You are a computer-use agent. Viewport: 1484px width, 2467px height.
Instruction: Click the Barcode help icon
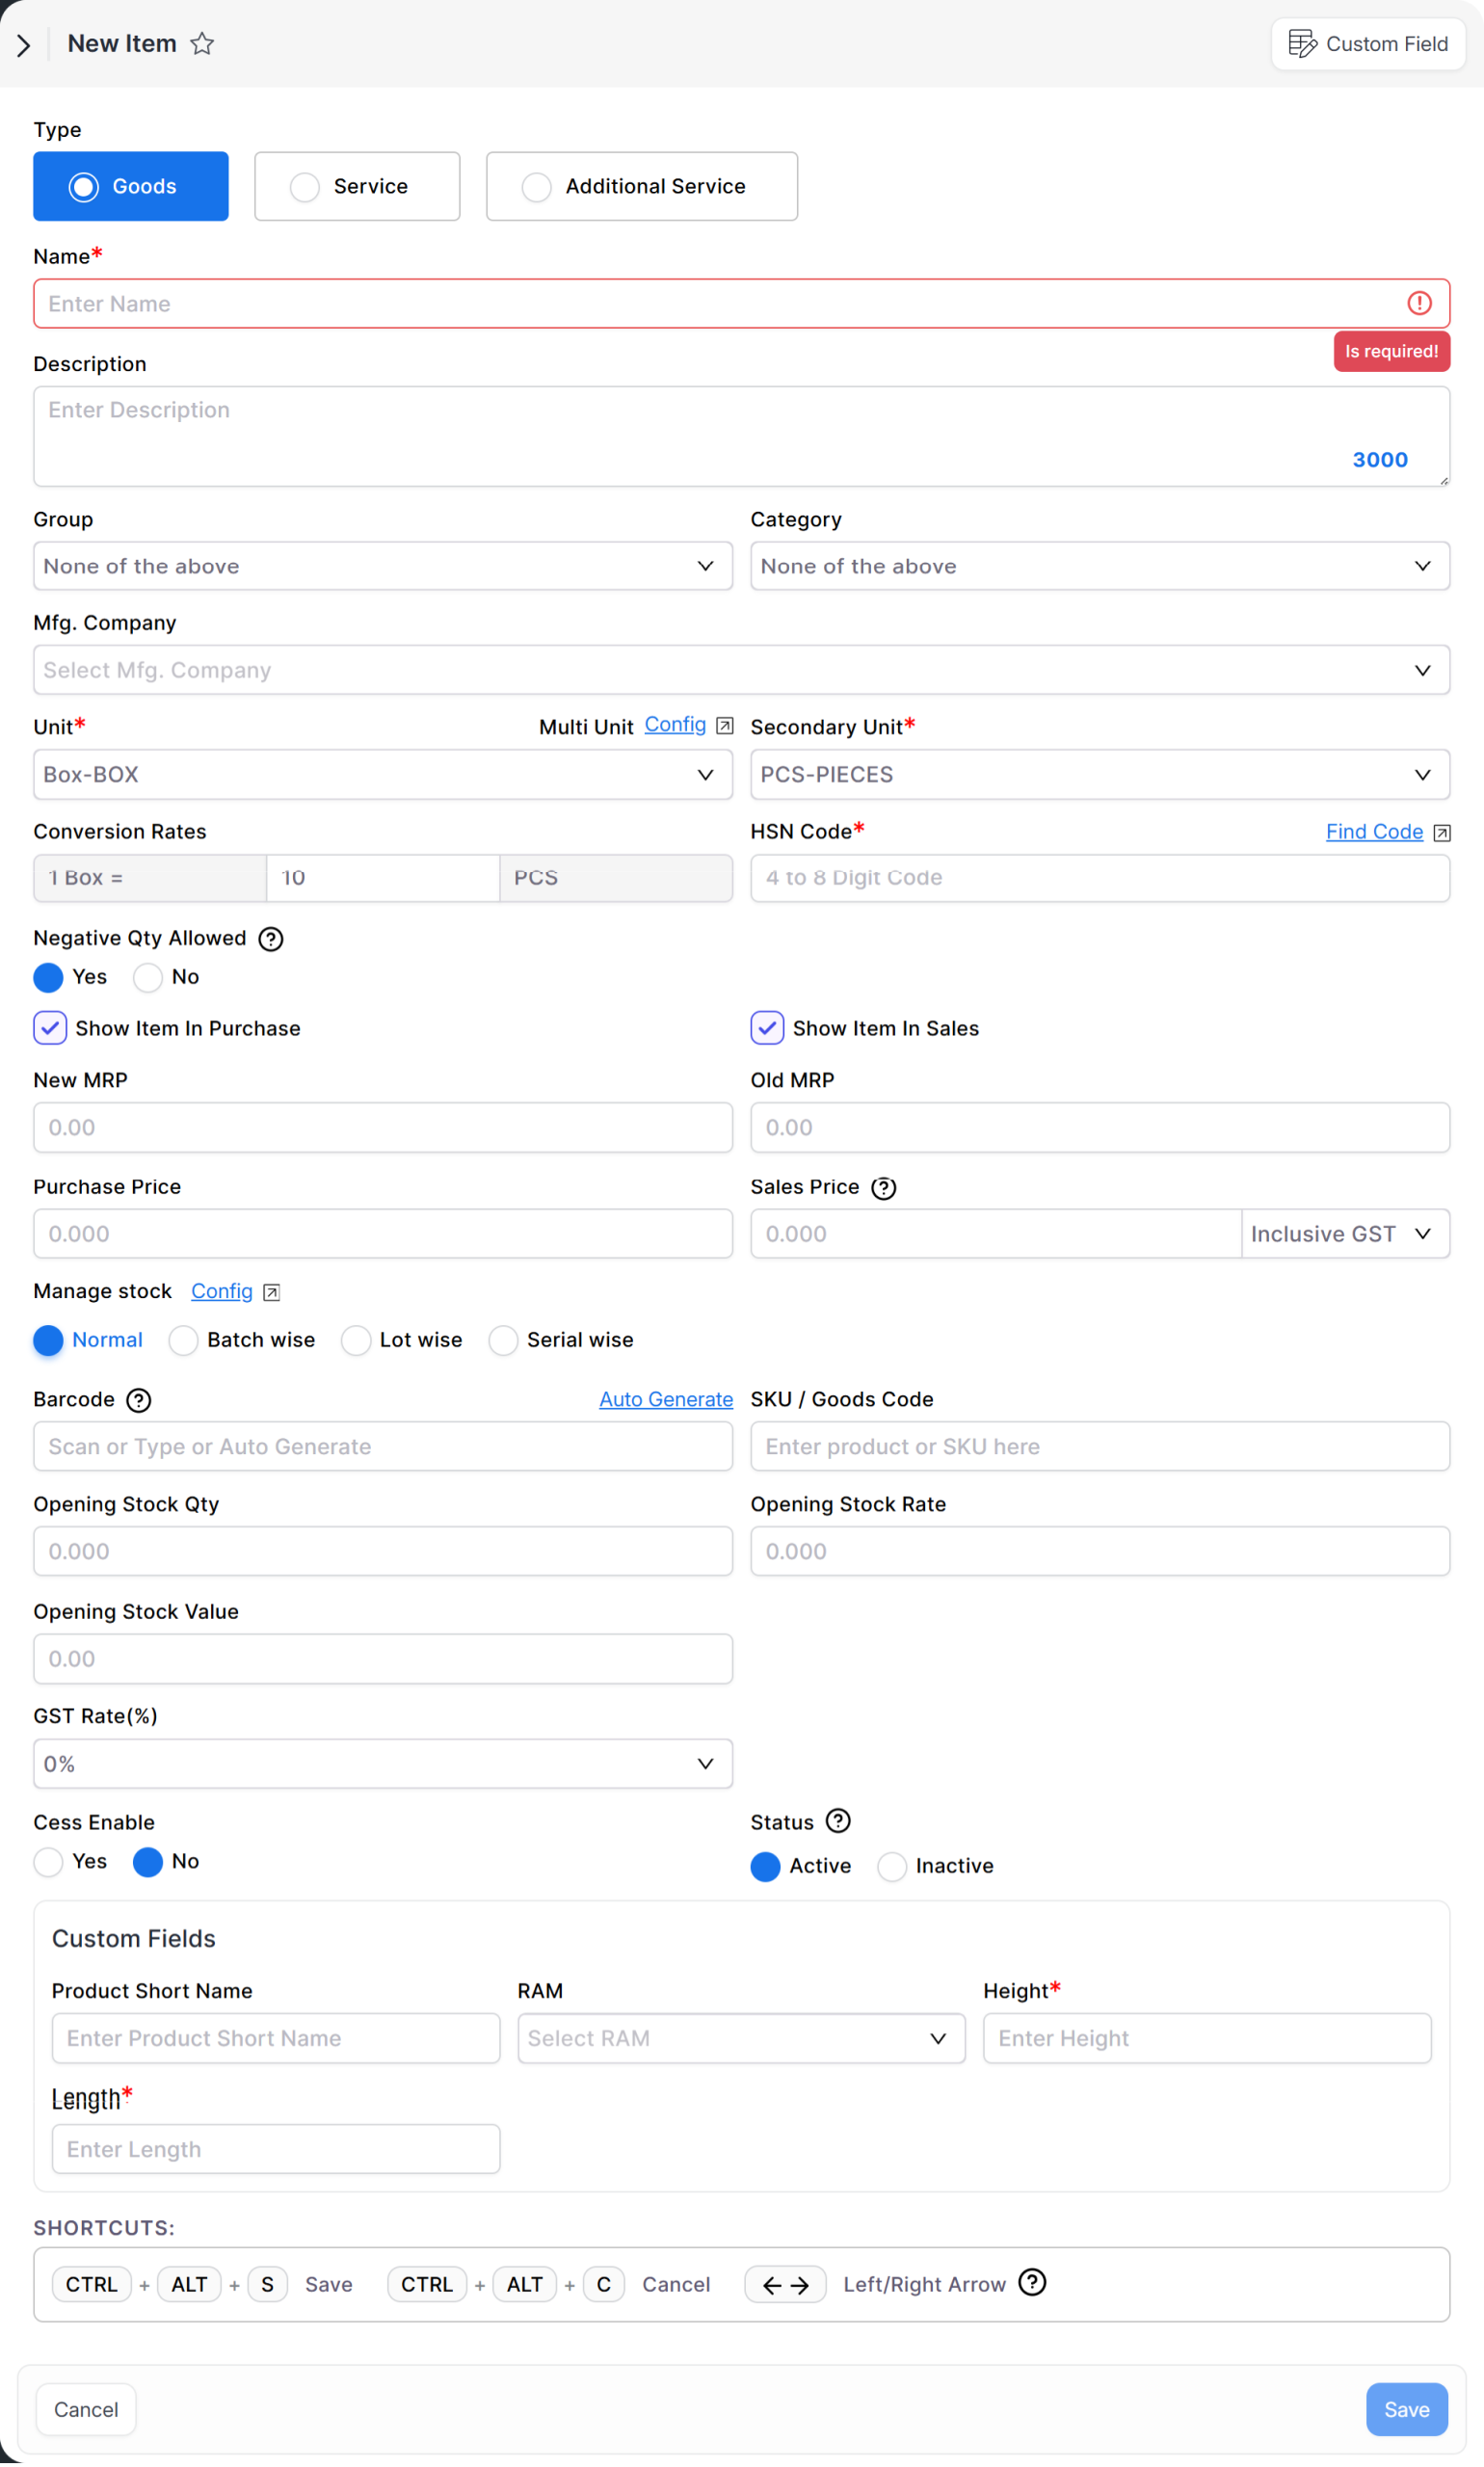[x=139, y=1400]
